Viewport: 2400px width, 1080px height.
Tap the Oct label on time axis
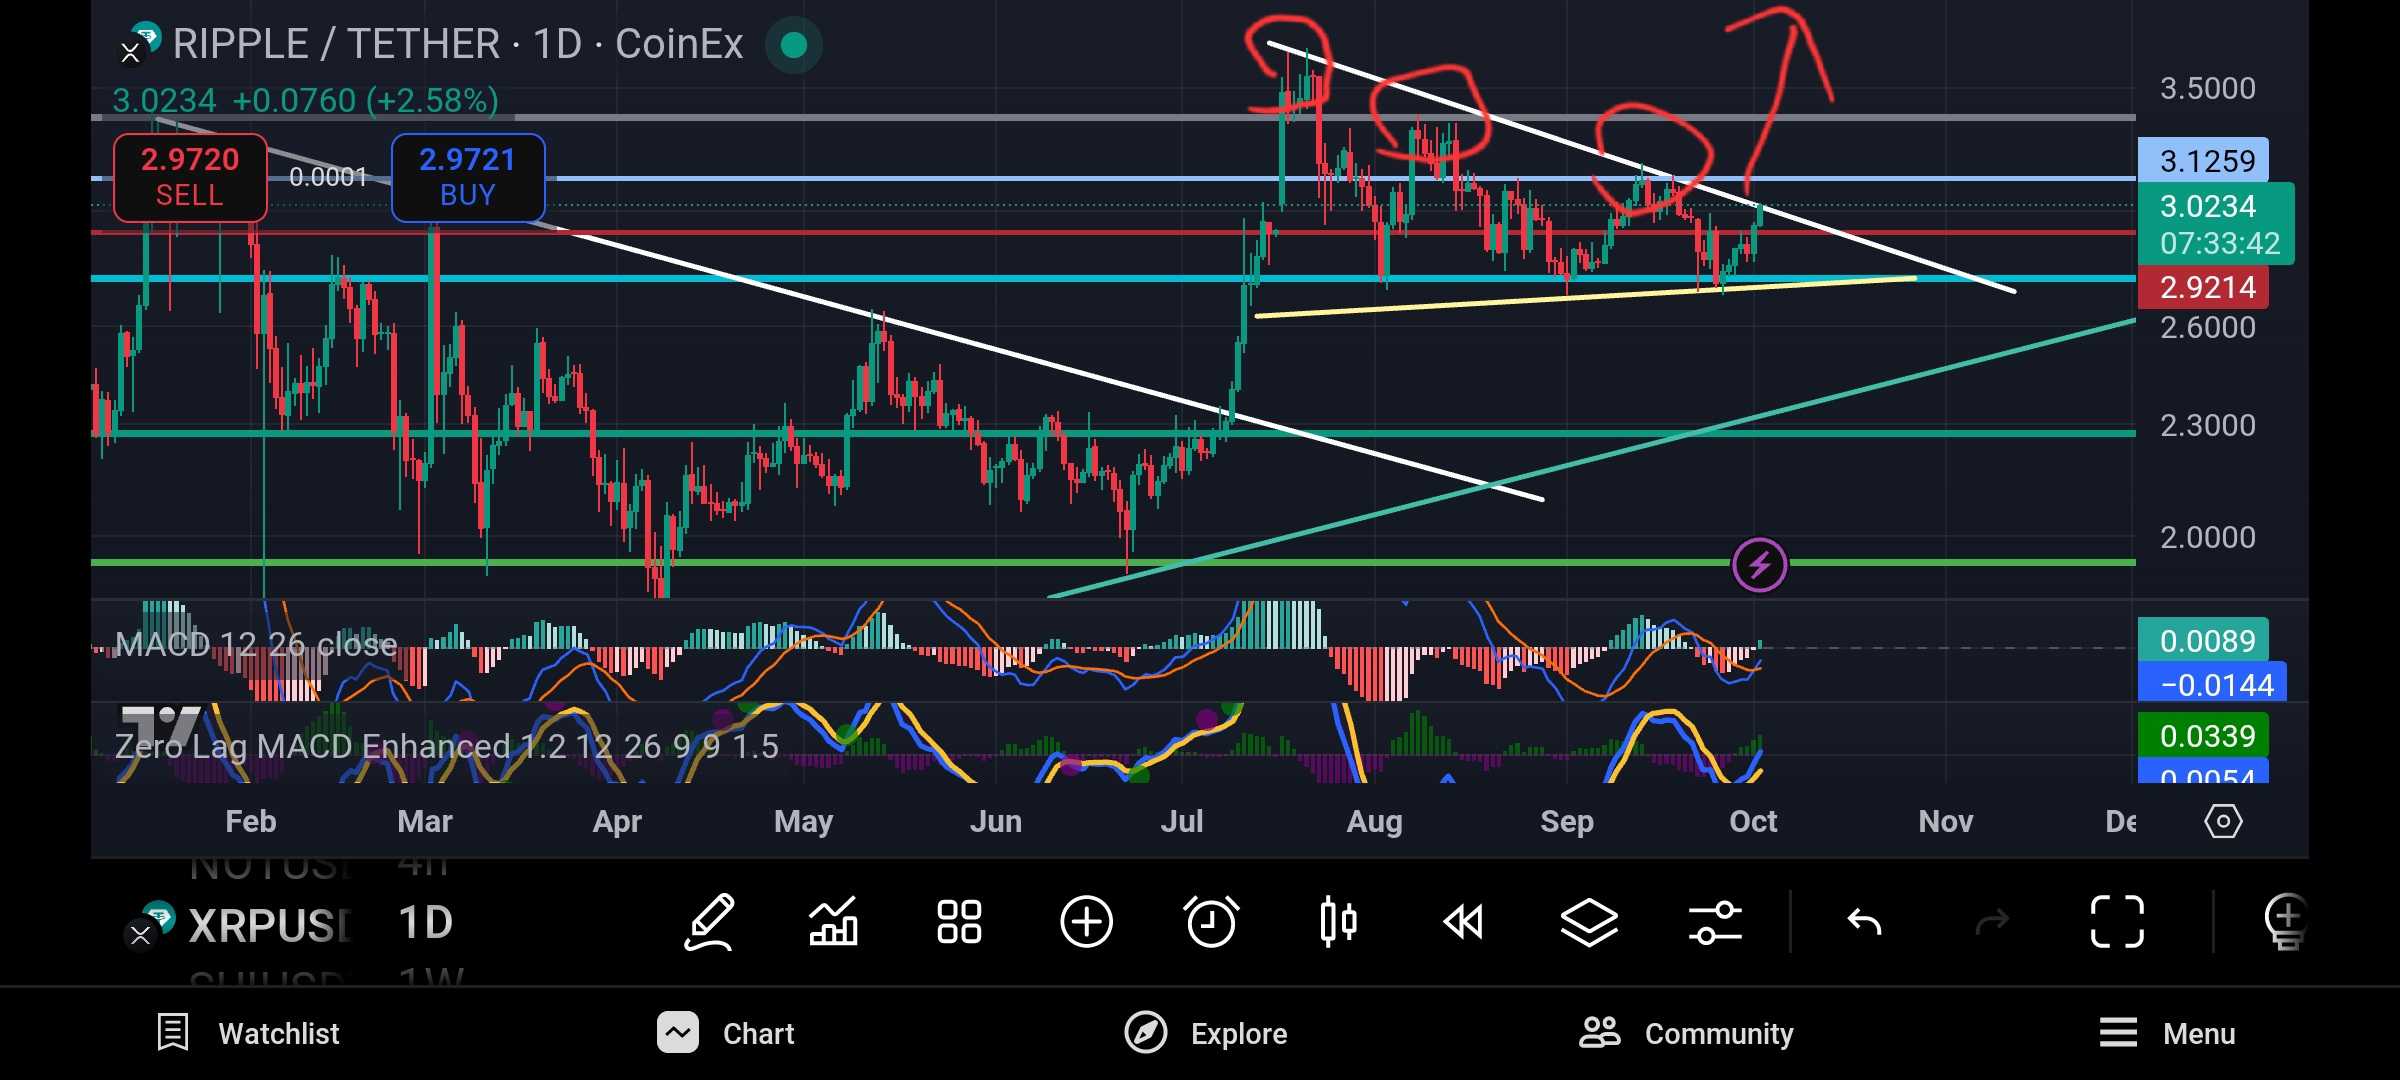point(1753,821)
